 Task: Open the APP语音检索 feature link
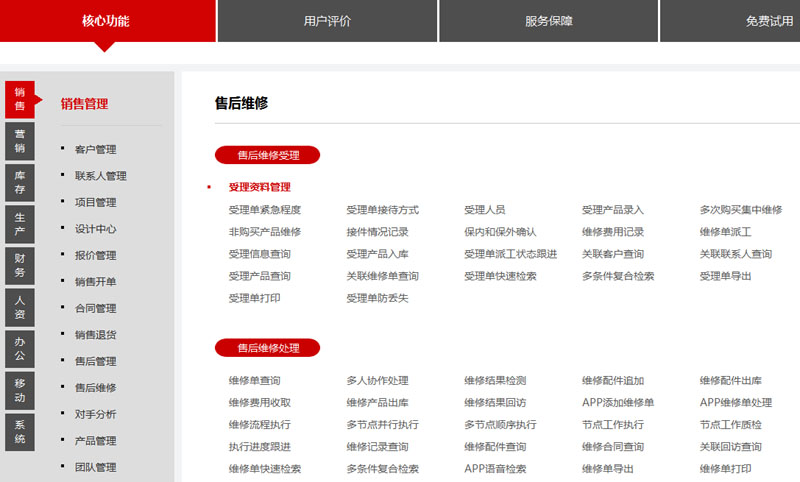(x=494, y=469)
